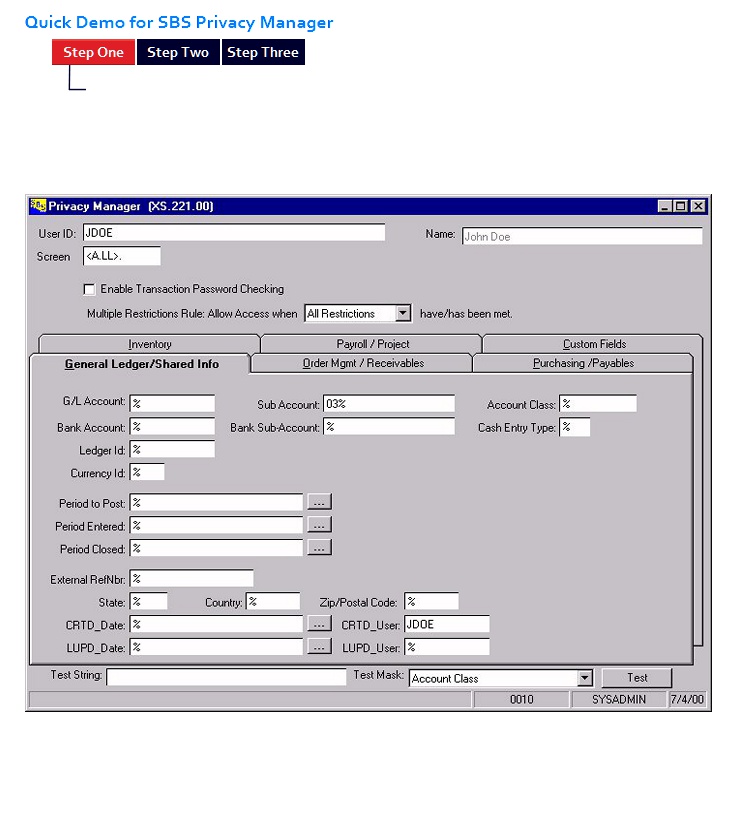This screenshot has width=756, height=824.
Task: Select the Bank Account field
Action: [172, 426]
